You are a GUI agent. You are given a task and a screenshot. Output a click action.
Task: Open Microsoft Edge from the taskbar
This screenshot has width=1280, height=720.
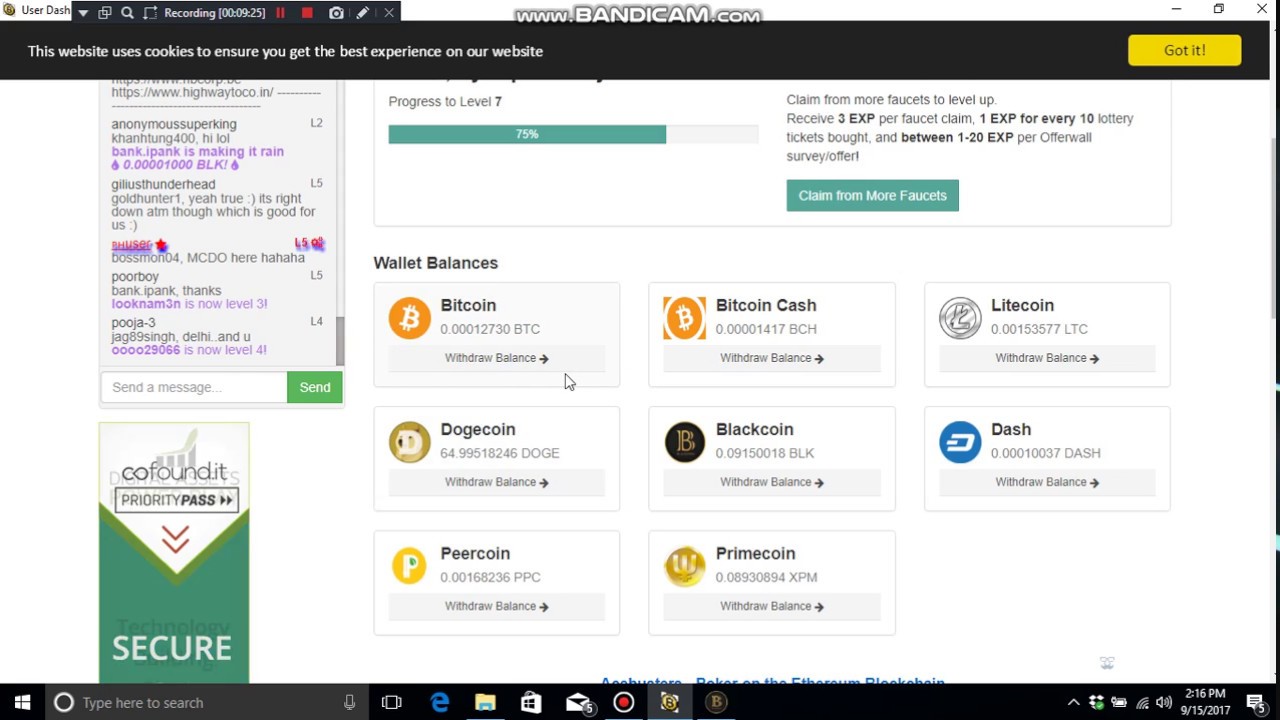[439, 702]
